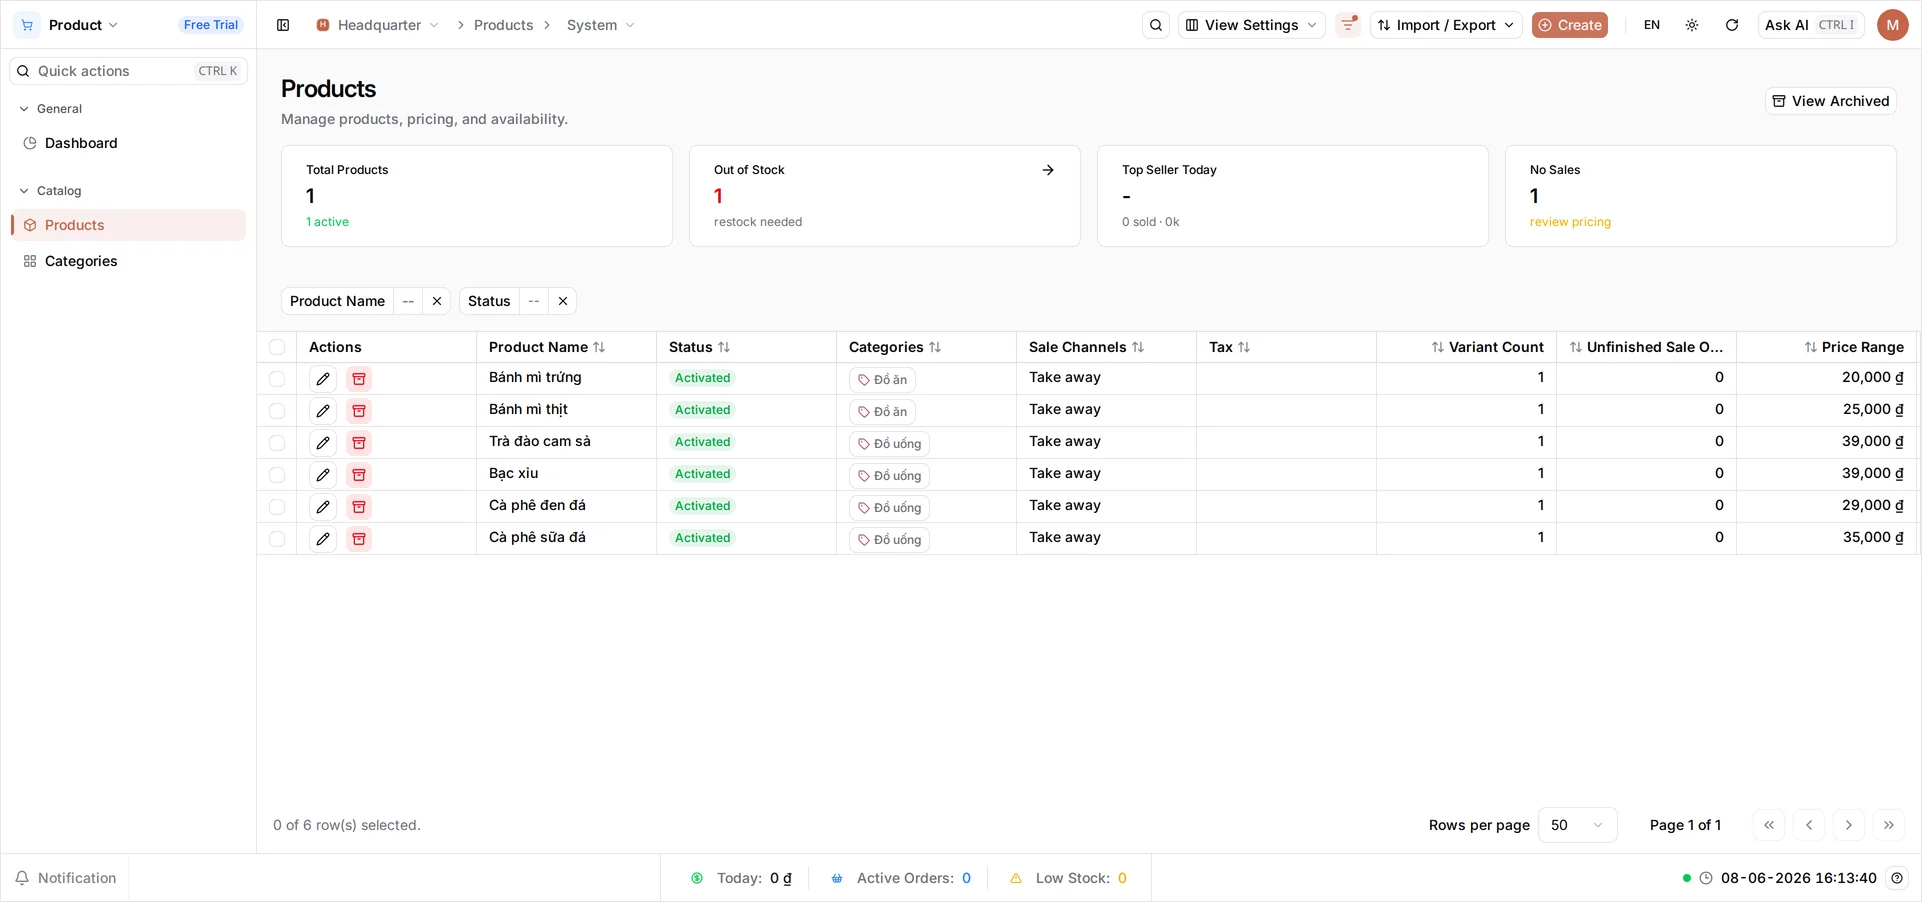Image resolution: width=1922 pixels, height=902 pixels.
Task: Sort by Status column header
Action: pyautogui.click(x=699, y=347)
